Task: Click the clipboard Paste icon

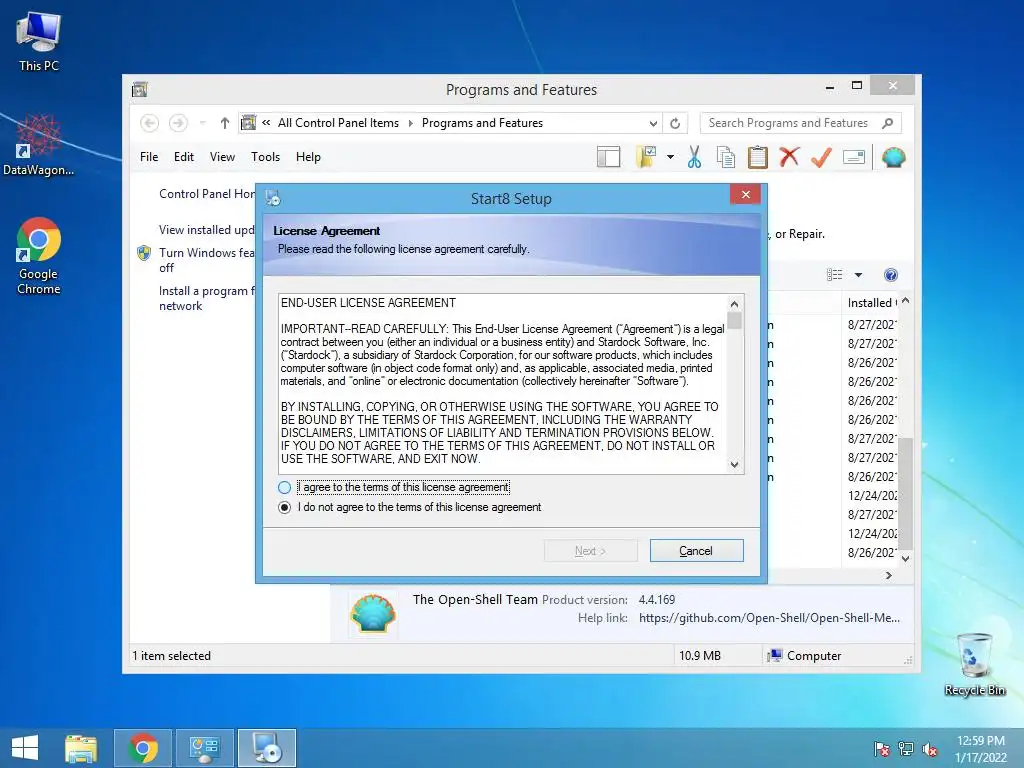Action: click(758, 157)
